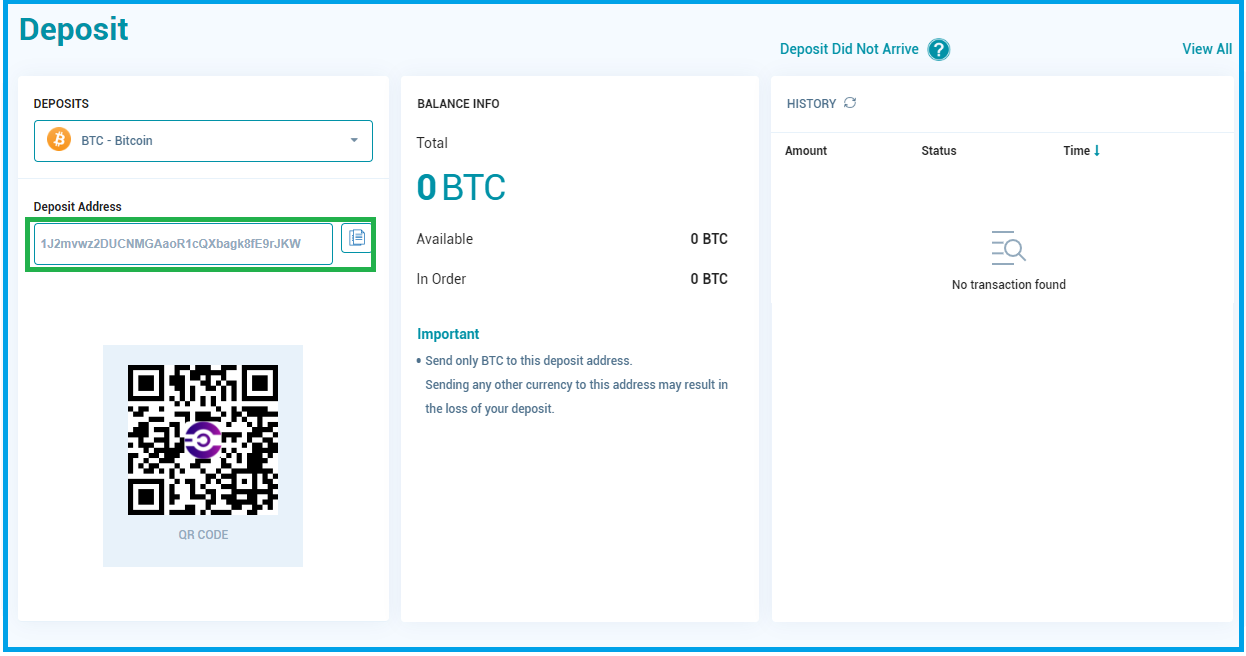The image size is (1246, 656).
Task: Expand currency list via dropdown arrow
Action: click(354, 141)
